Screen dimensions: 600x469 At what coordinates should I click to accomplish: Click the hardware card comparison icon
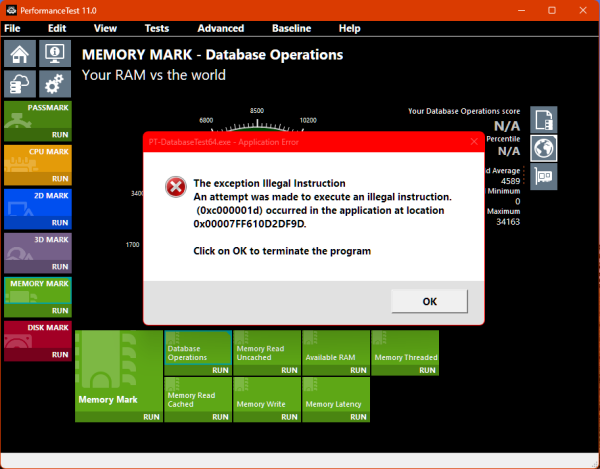click(x=544, y=176)
